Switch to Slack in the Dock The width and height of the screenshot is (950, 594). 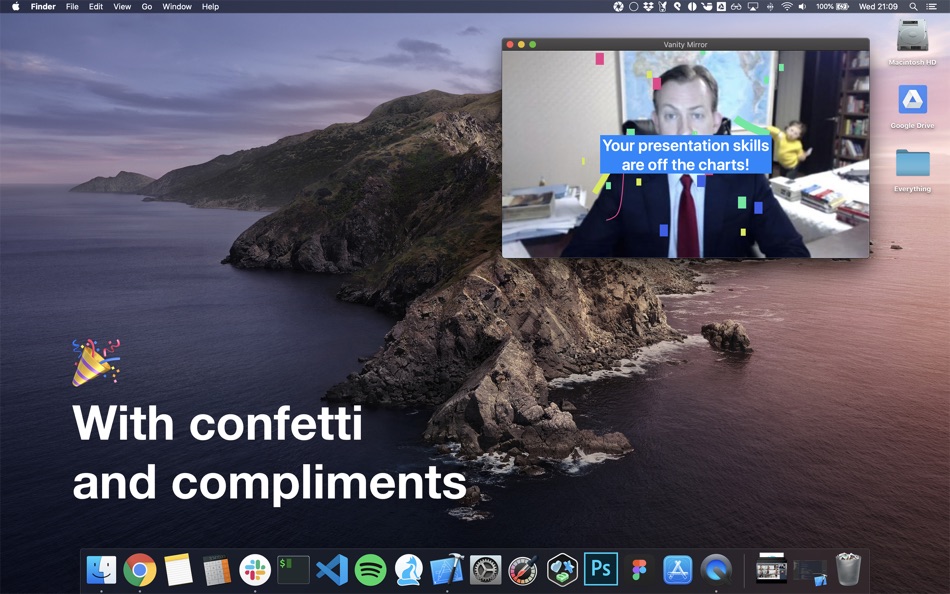point(254,570)
